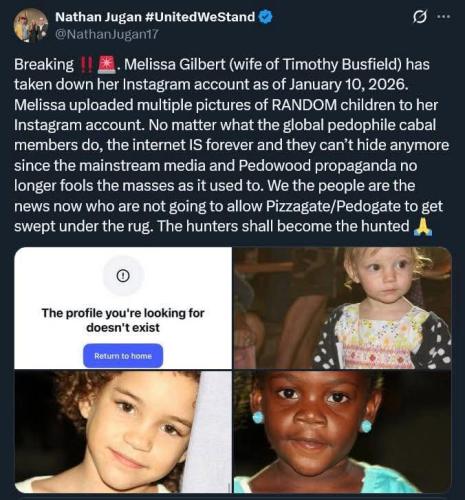Click the exclamation alert icon in screenshot
Screen dimensions: 465x500
pos(123,276)
